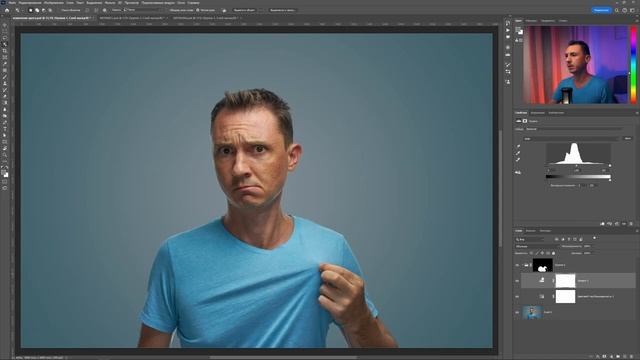Select the Type tool
640x360 pixels.
(x=5, y=129)
